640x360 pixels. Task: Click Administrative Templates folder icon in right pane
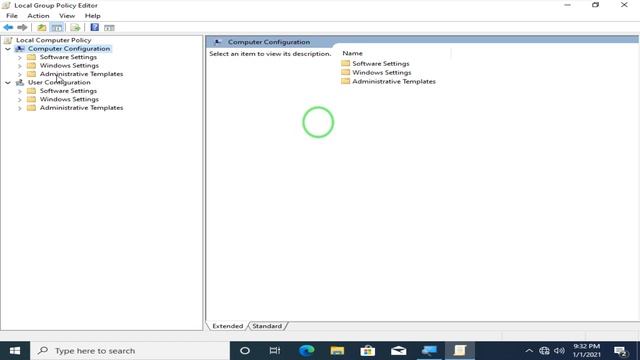346,81
